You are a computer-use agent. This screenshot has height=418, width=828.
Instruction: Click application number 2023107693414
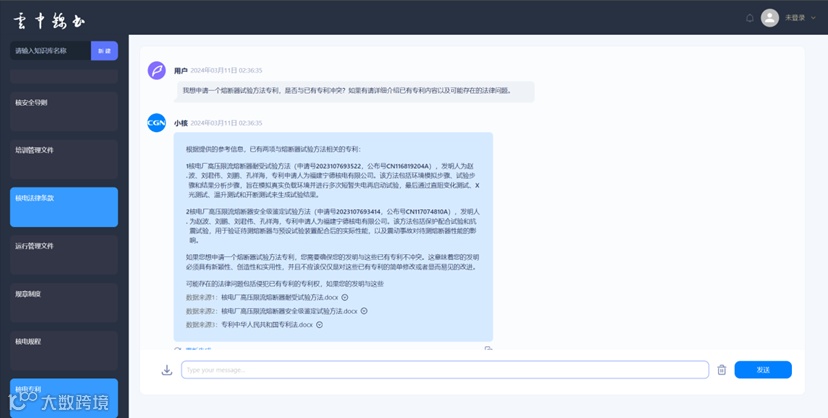[x=358, y=212]
